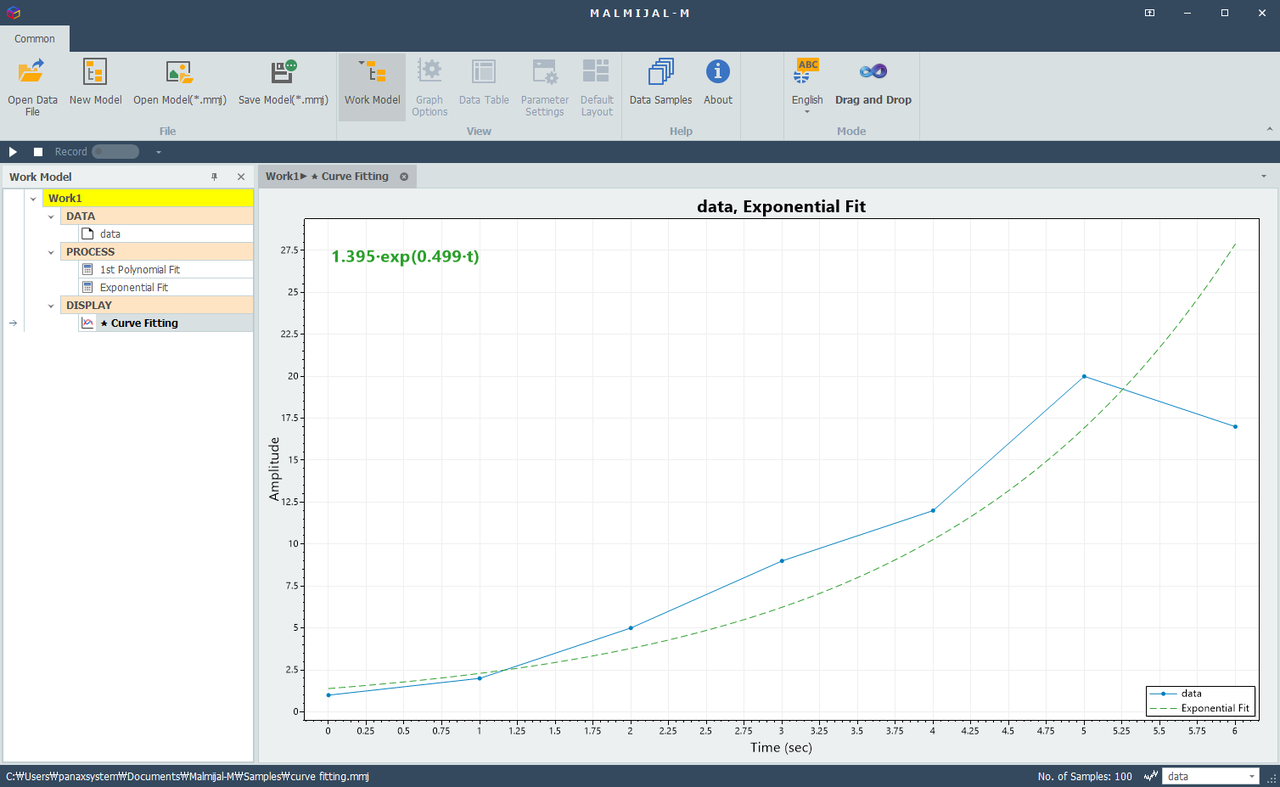This screenshot has height=787, width=1280.
Task: Click the Amplitude axis label
Action: click(275, 469)
